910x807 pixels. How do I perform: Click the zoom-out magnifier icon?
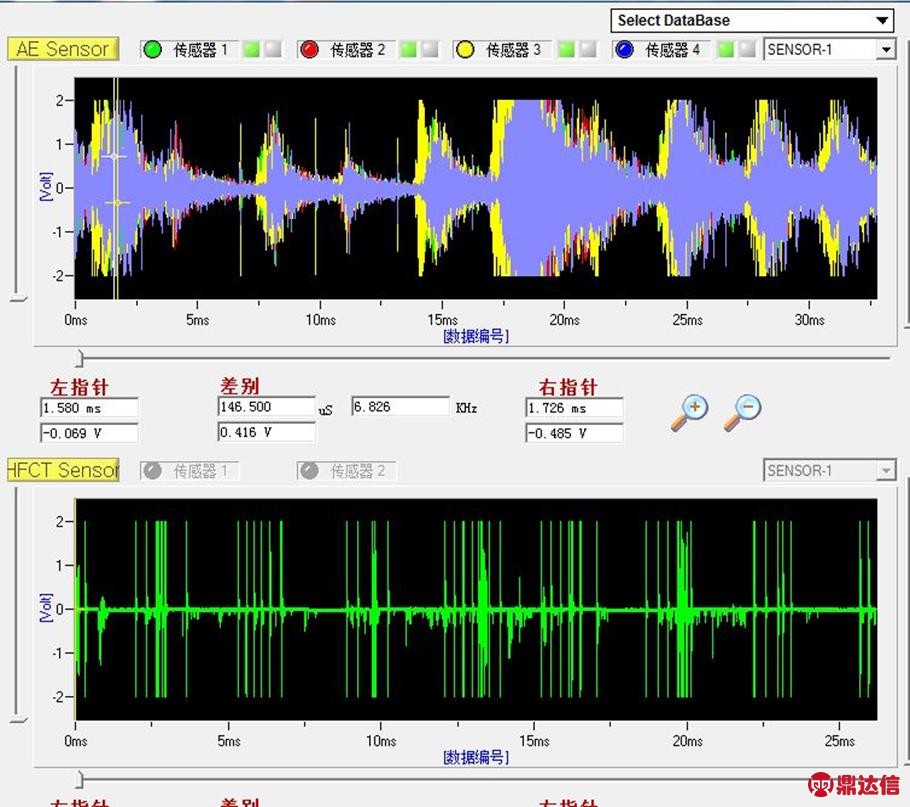click(x=742, y=412)
